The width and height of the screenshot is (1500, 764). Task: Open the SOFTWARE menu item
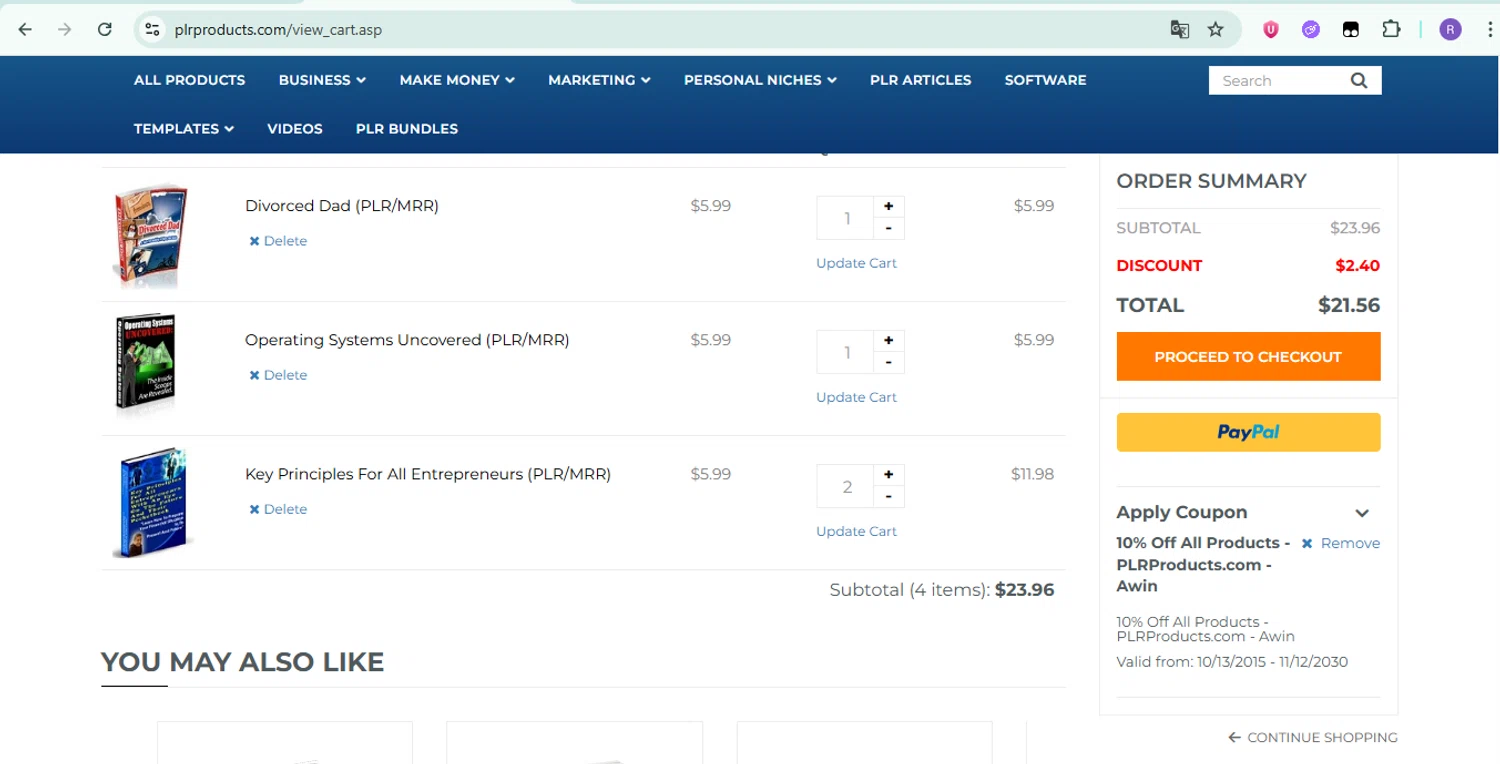tap(1045, 80)
